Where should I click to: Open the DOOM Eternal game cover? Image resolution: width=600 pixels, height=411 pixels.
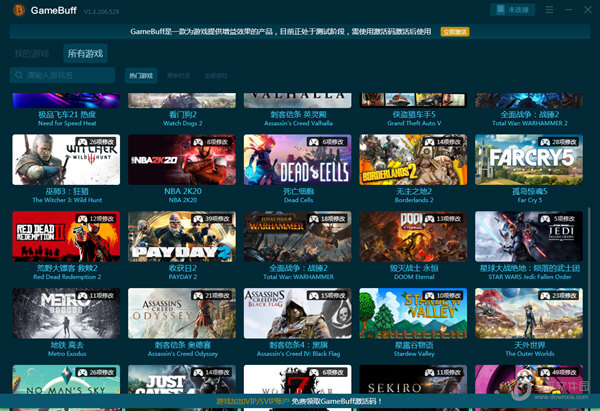(x=413, y=236)
